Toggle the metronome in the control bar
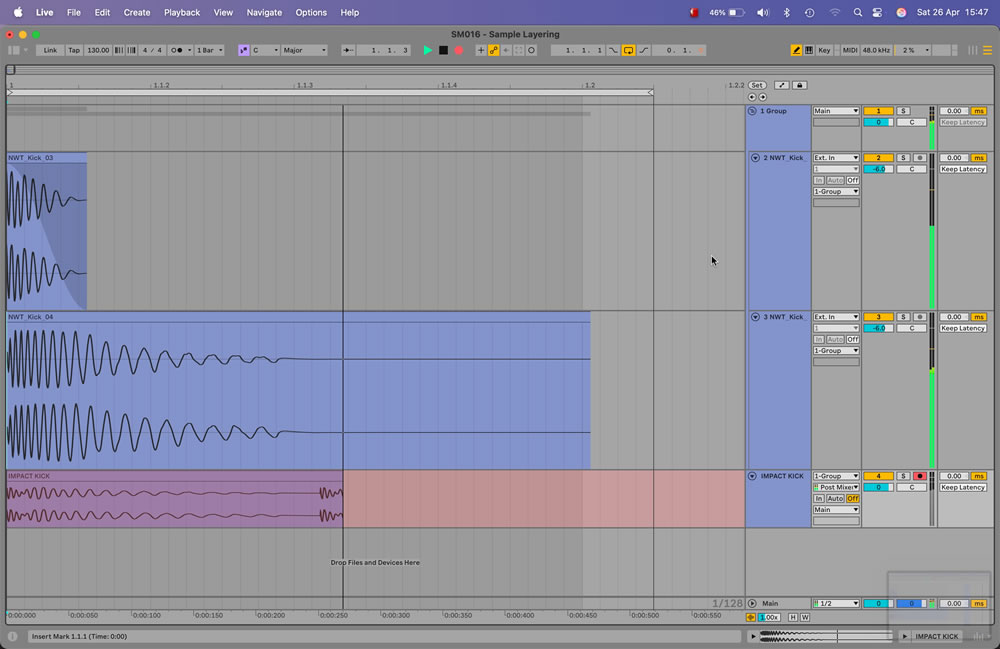 (x=180, y=50)
